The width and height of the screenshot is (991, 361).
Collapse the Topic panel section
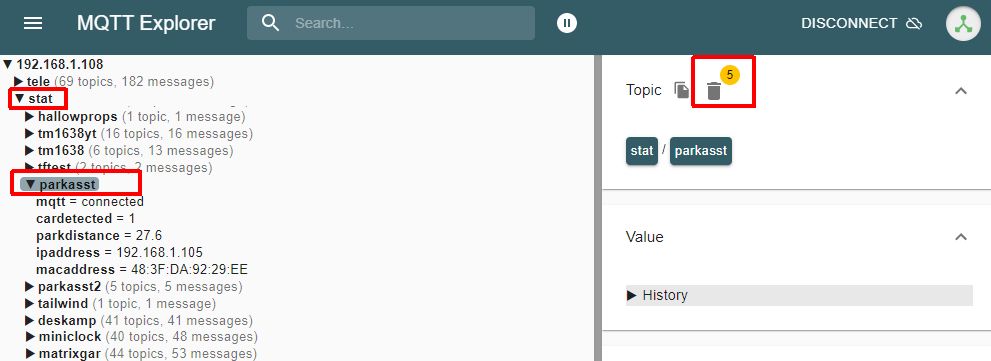[961, 90]
